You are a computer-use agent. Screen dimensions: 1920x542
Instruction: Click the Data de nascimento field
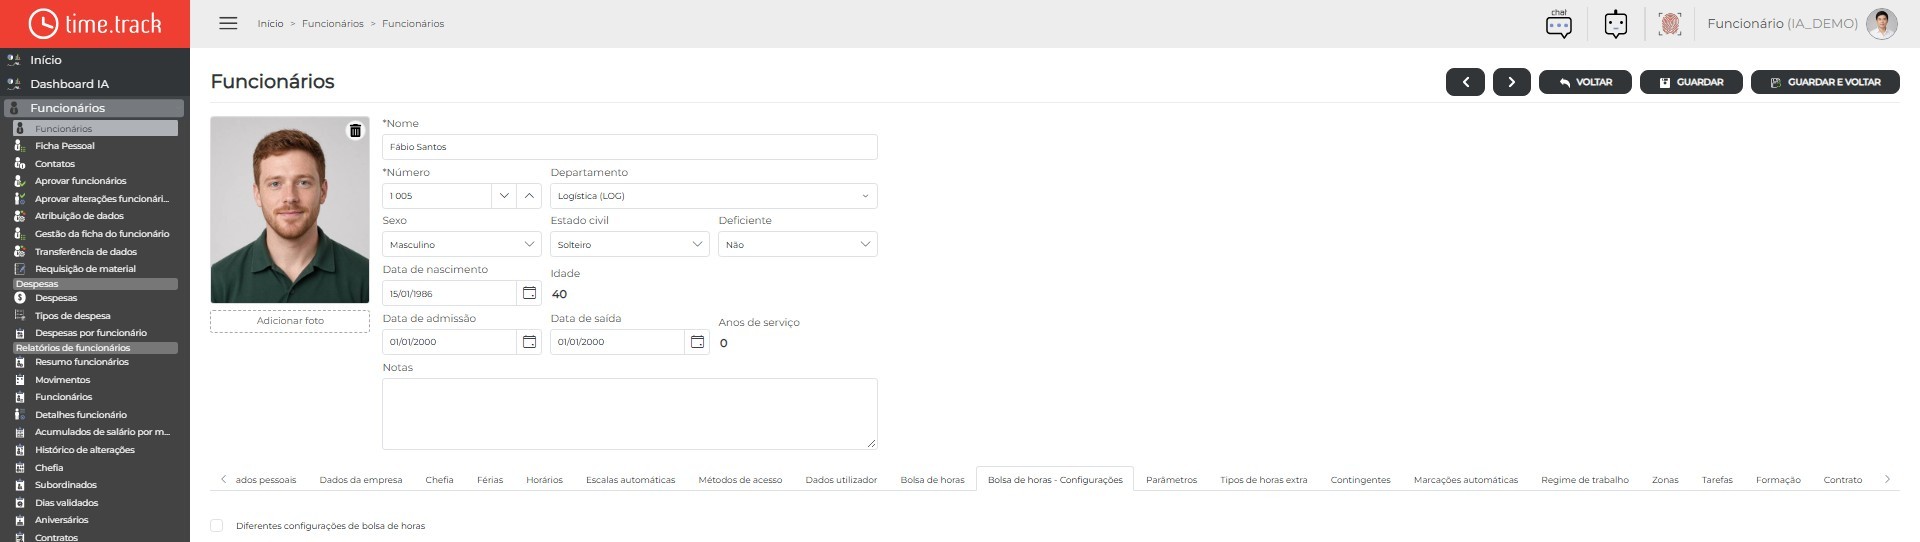449,293
